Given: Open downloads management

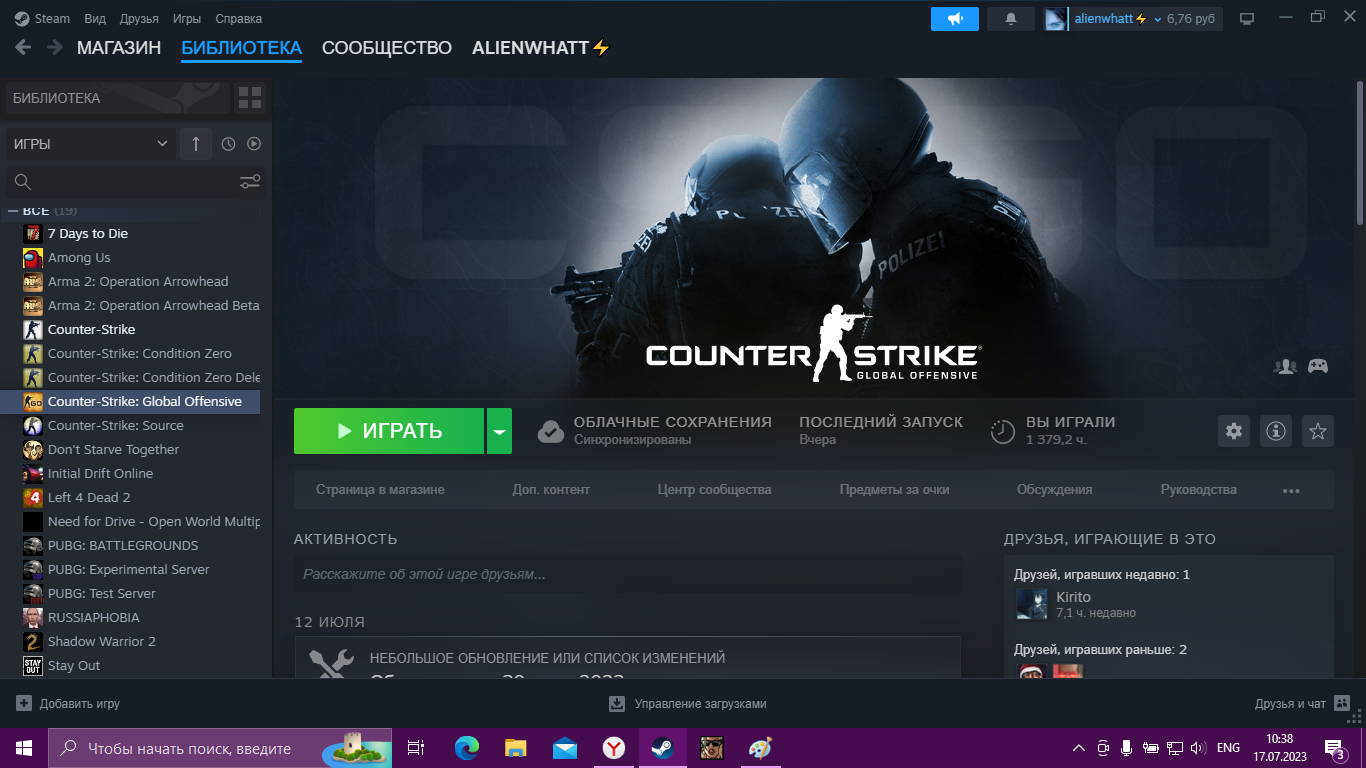Looking at the screenshot, I should pyautogui.click(x=688, y=704).
